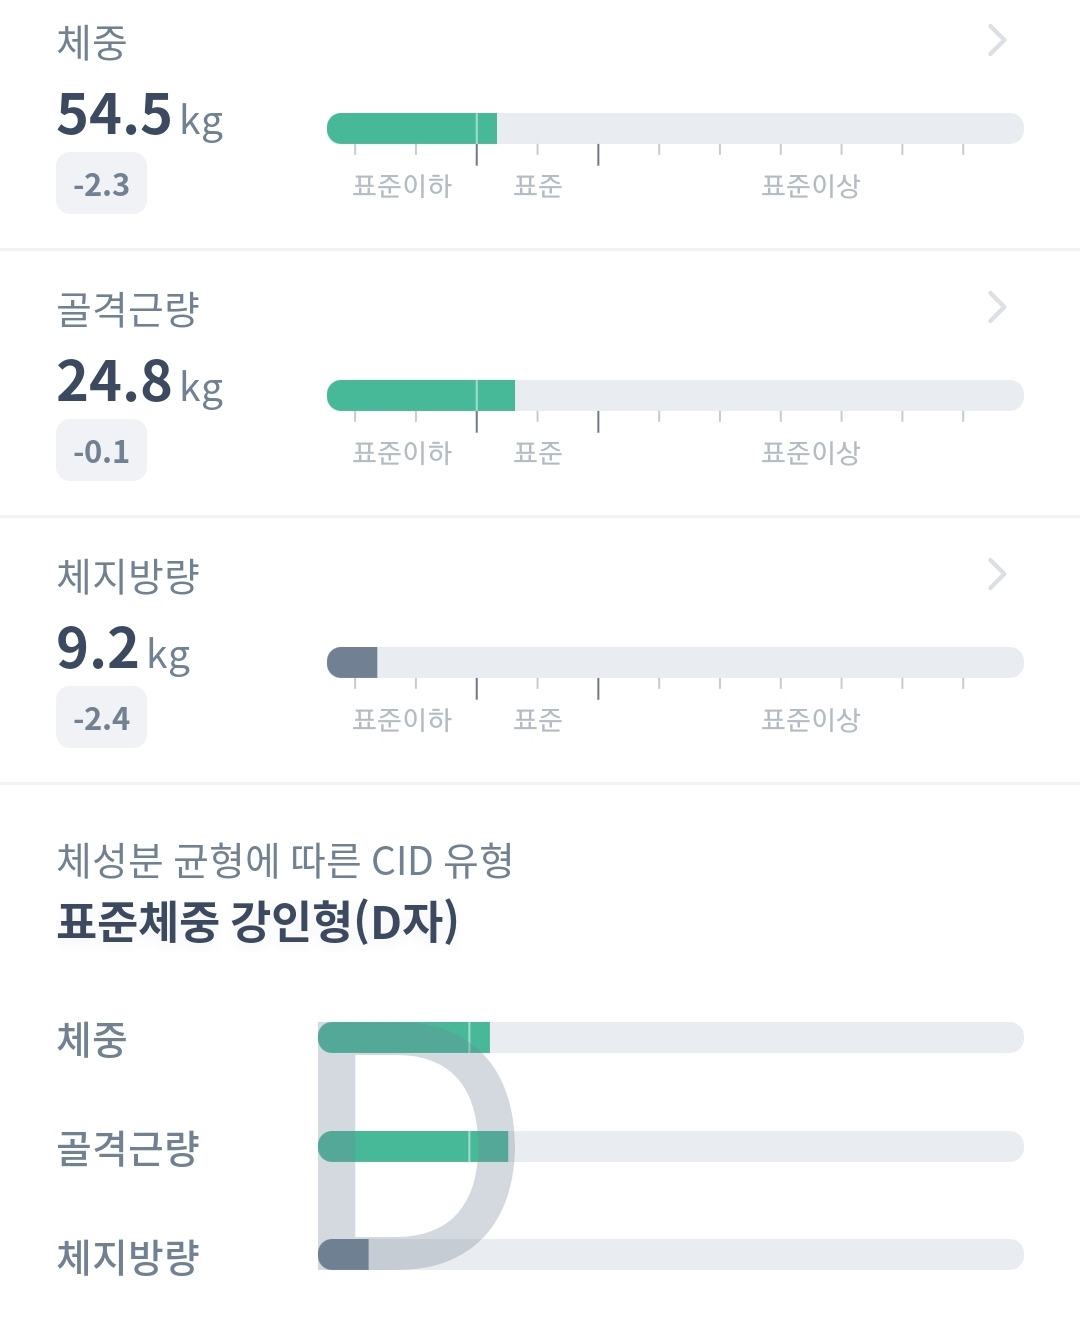Tap the 24.8 kg muscle mass value
This screenshot has height=1330, width=1080.
pyautogui.click(x=139, y=382)
